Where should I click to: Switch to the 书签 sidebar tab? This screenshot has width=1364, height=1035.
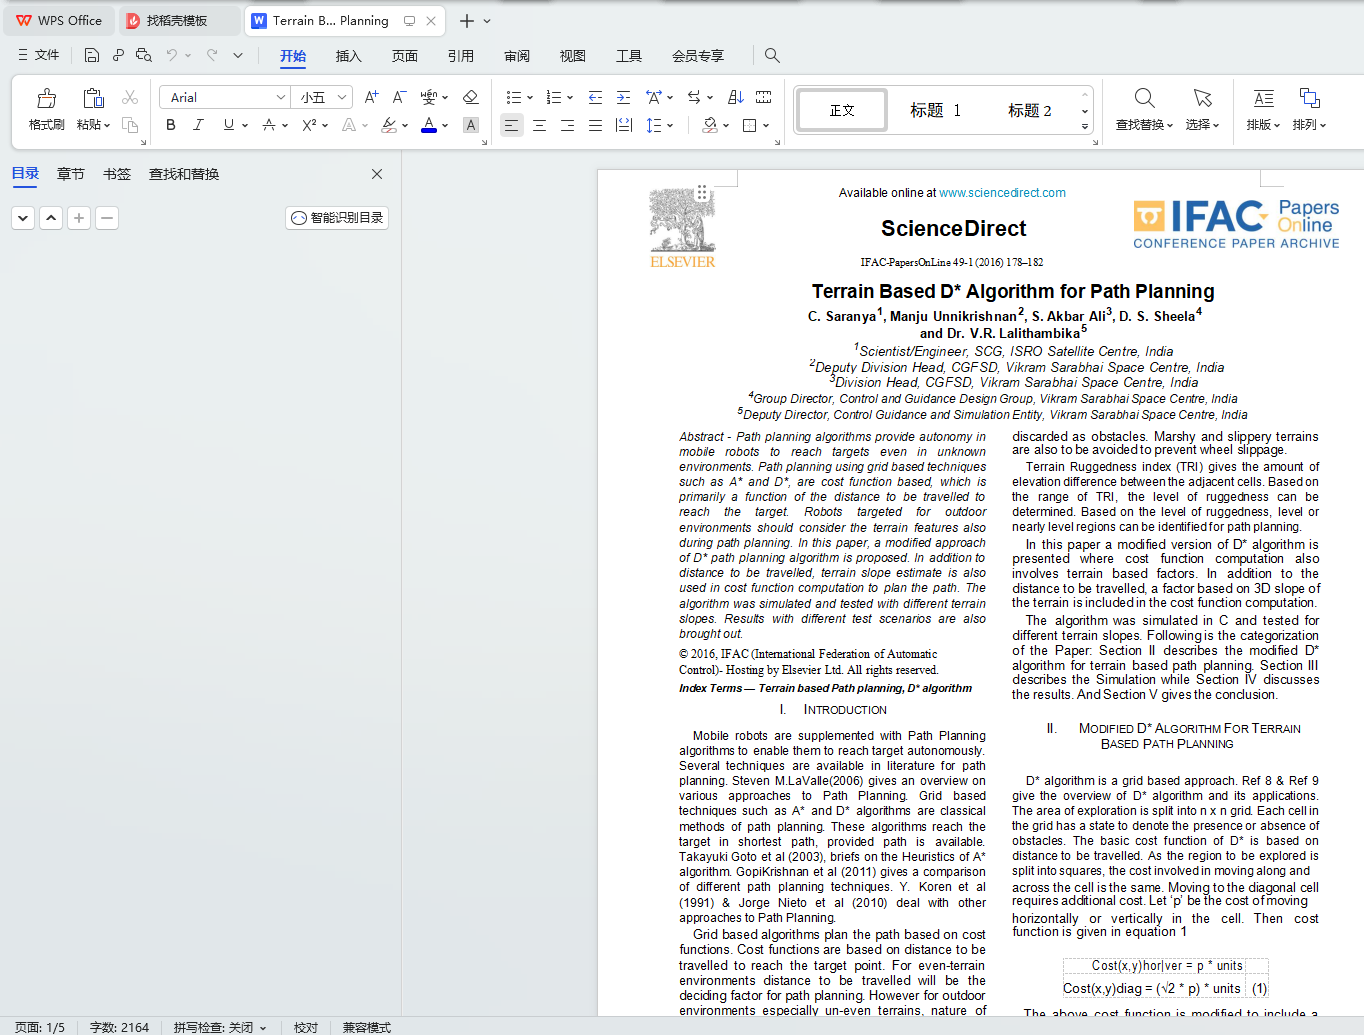pos(117,174)
